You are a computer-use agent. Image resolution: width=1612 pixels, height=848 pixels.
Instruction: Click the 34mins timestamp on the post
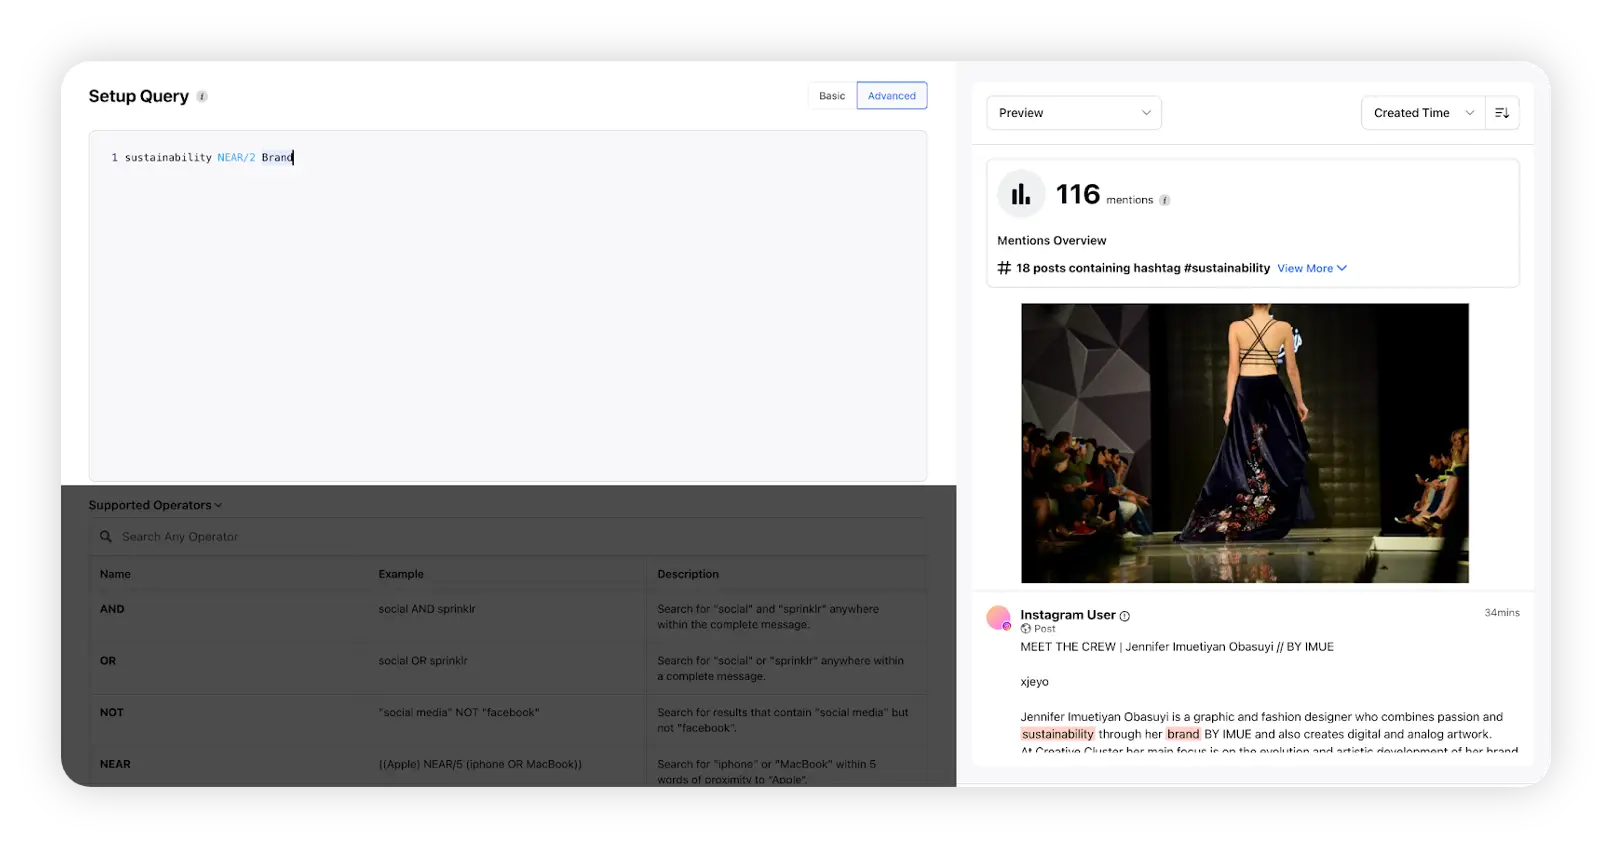(1502, 613)
